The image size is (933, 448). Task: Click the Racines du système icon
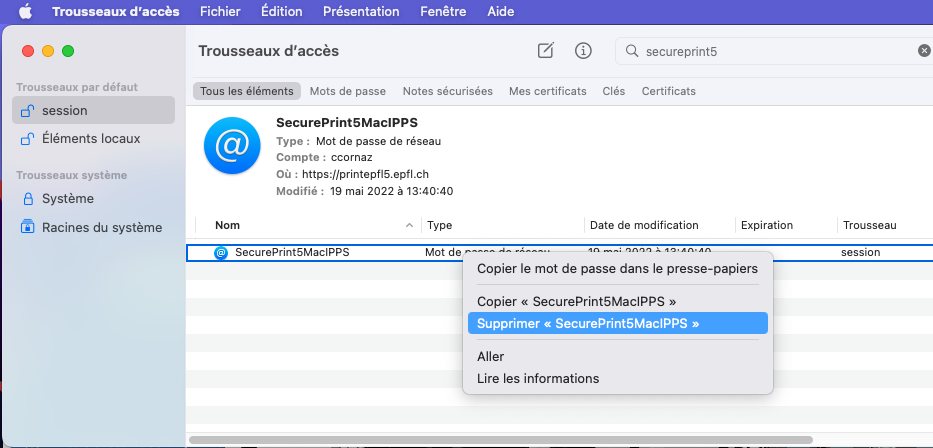(x=27, y=227)
